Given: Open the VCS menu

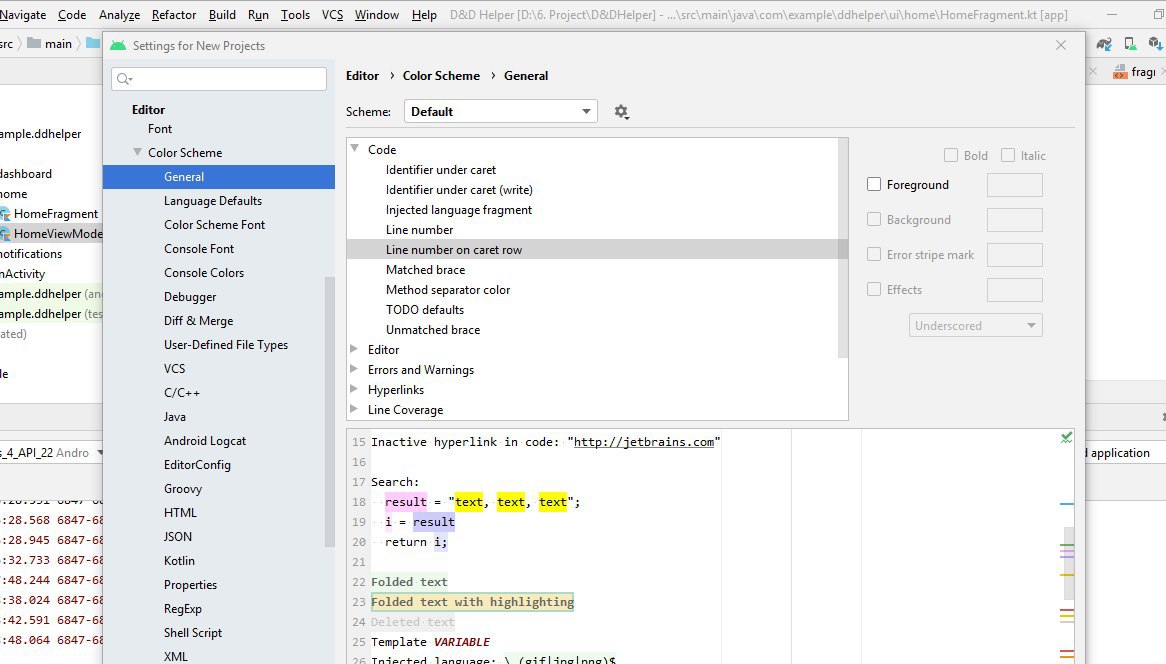Looking at the screenshot, I should (x=332, y=14).
